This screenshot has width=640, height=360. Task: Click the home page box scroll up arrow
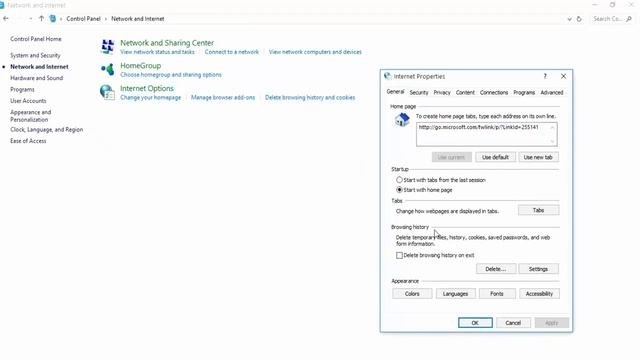coord(552,127)
